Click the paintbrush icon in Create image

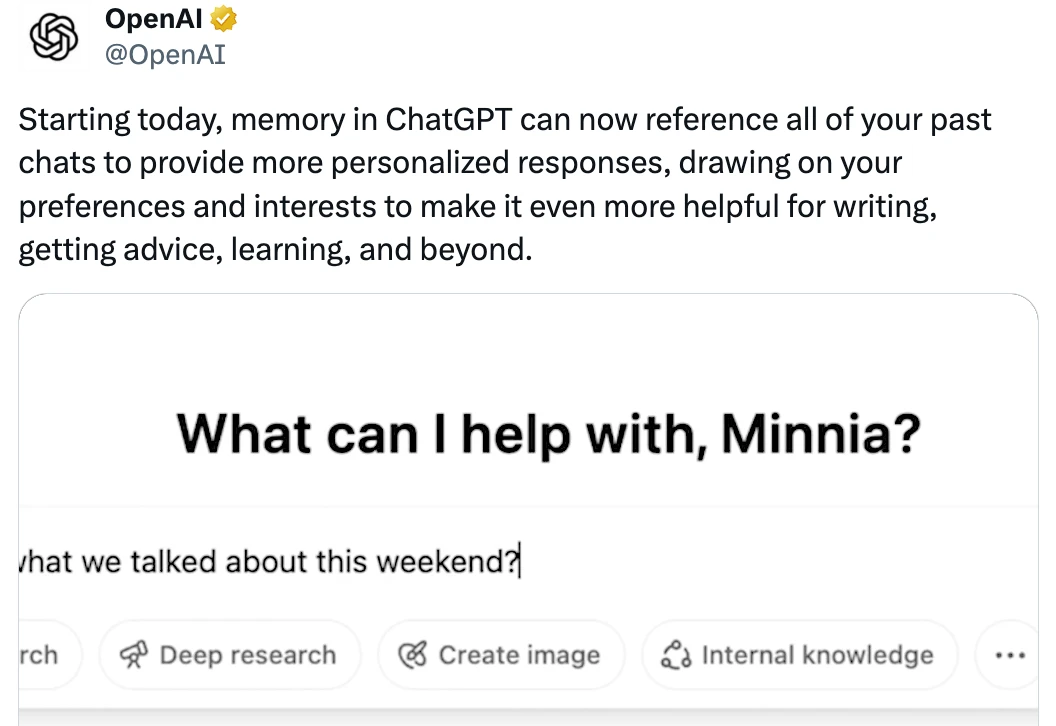(412, 655)
